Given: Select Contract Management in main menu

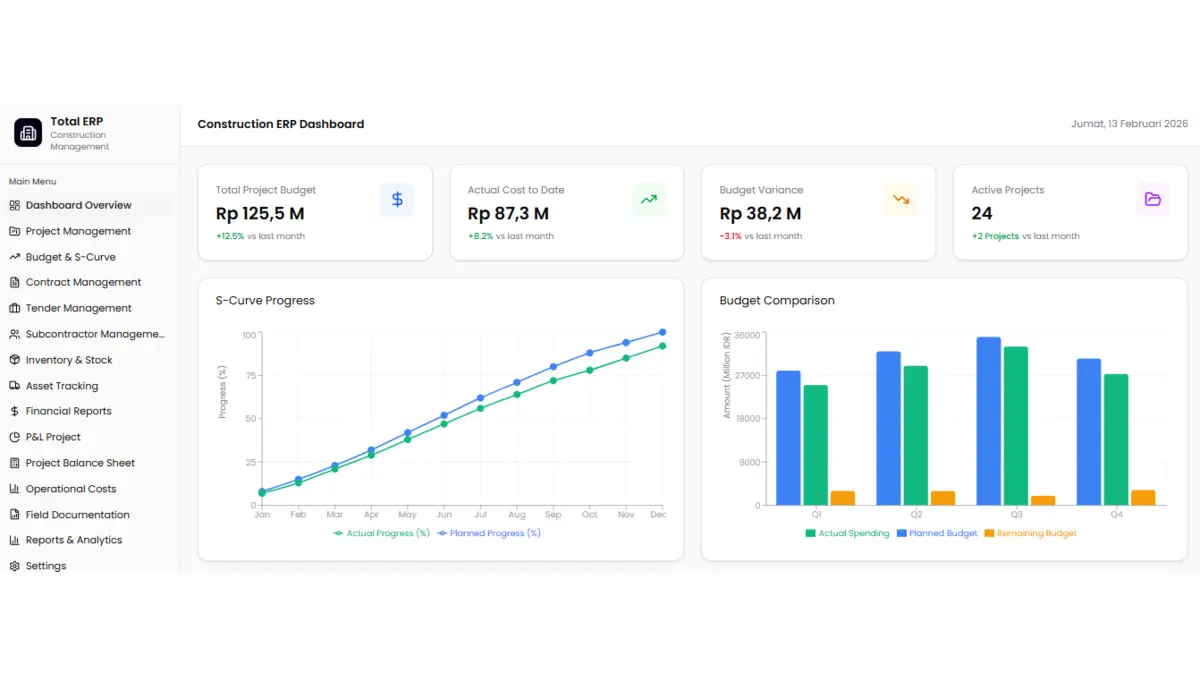Looking at the screenshot, I should click(x=83, y=283).
